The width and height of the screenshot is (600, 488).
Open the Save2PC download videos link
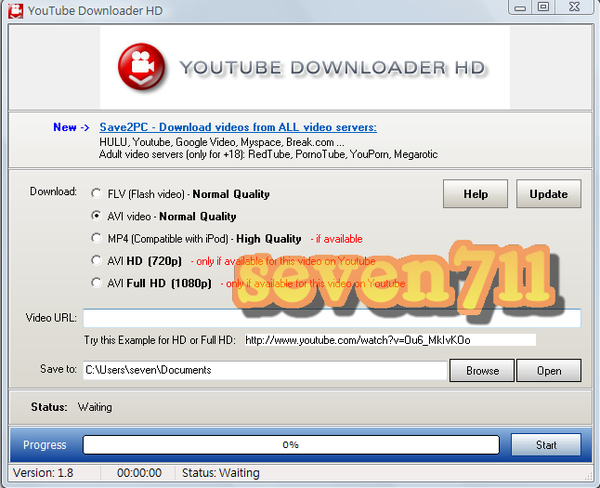pyautogui.click(x=238, y=127)
